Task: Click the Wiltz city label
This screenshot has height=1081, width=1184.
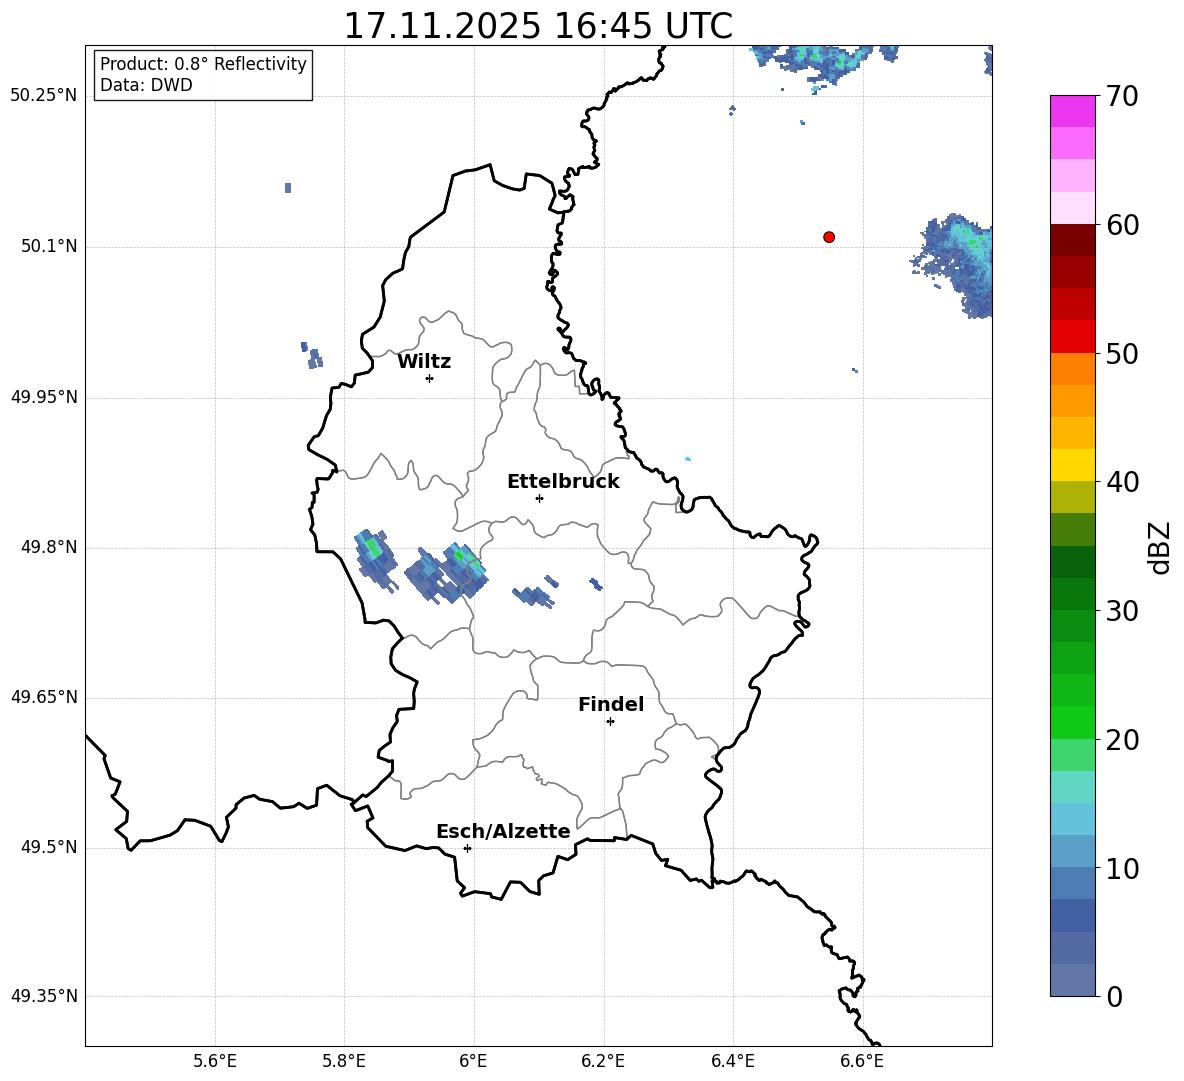Action: point(424,362)
